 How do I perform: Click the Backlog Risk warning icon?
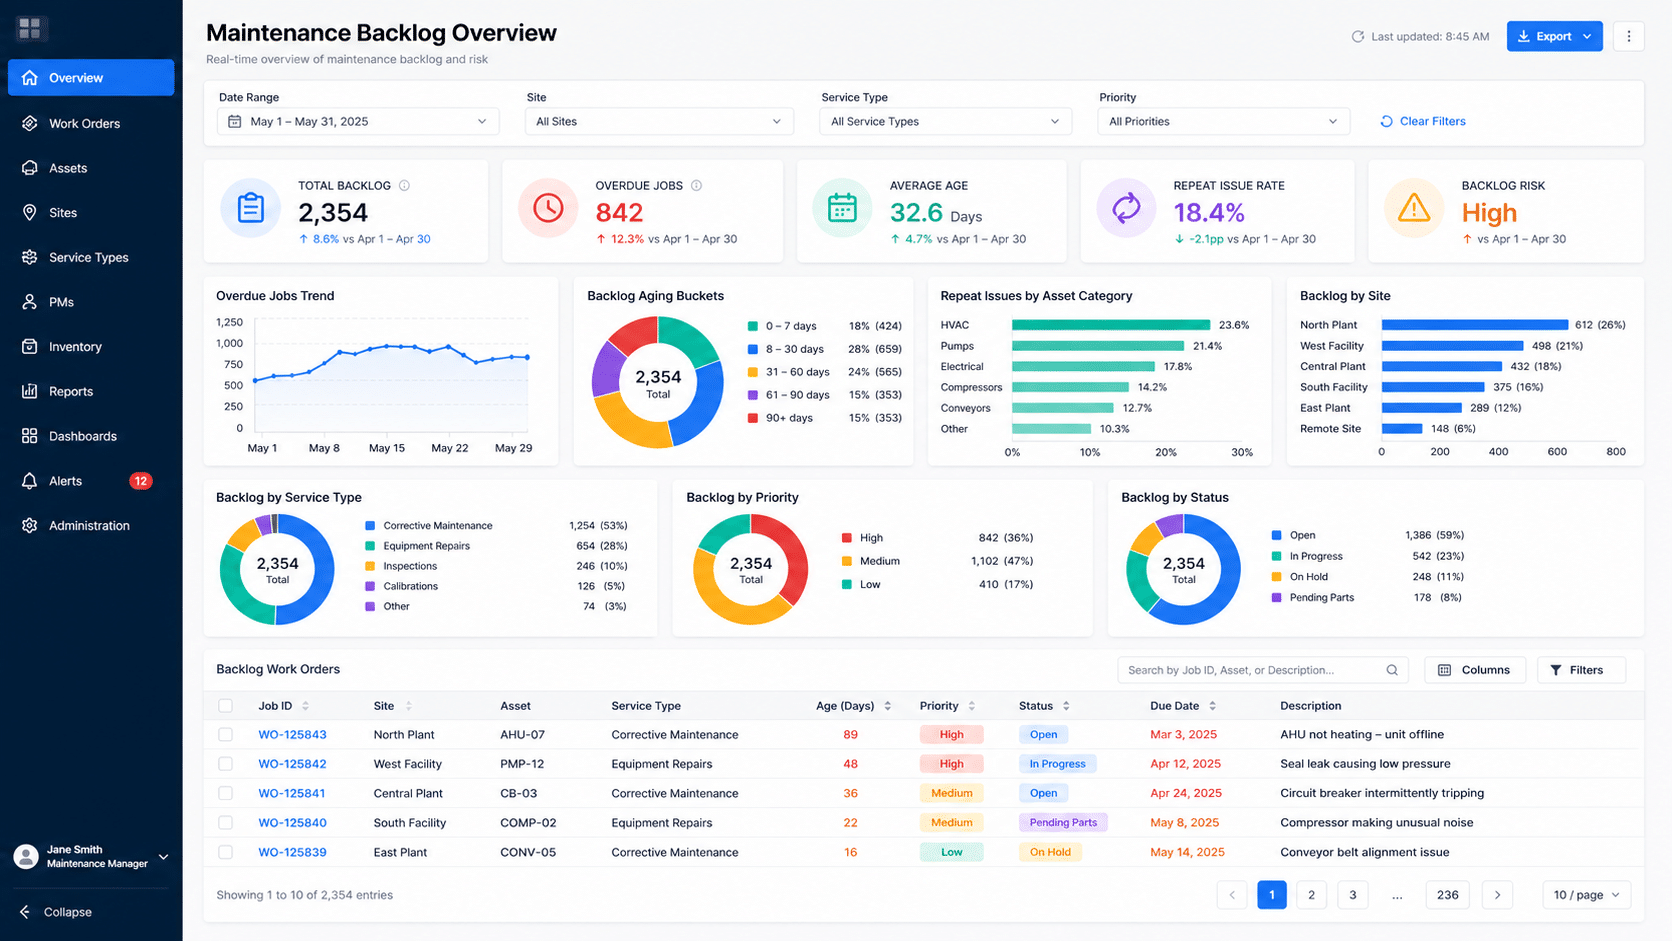click(1414, 208)
